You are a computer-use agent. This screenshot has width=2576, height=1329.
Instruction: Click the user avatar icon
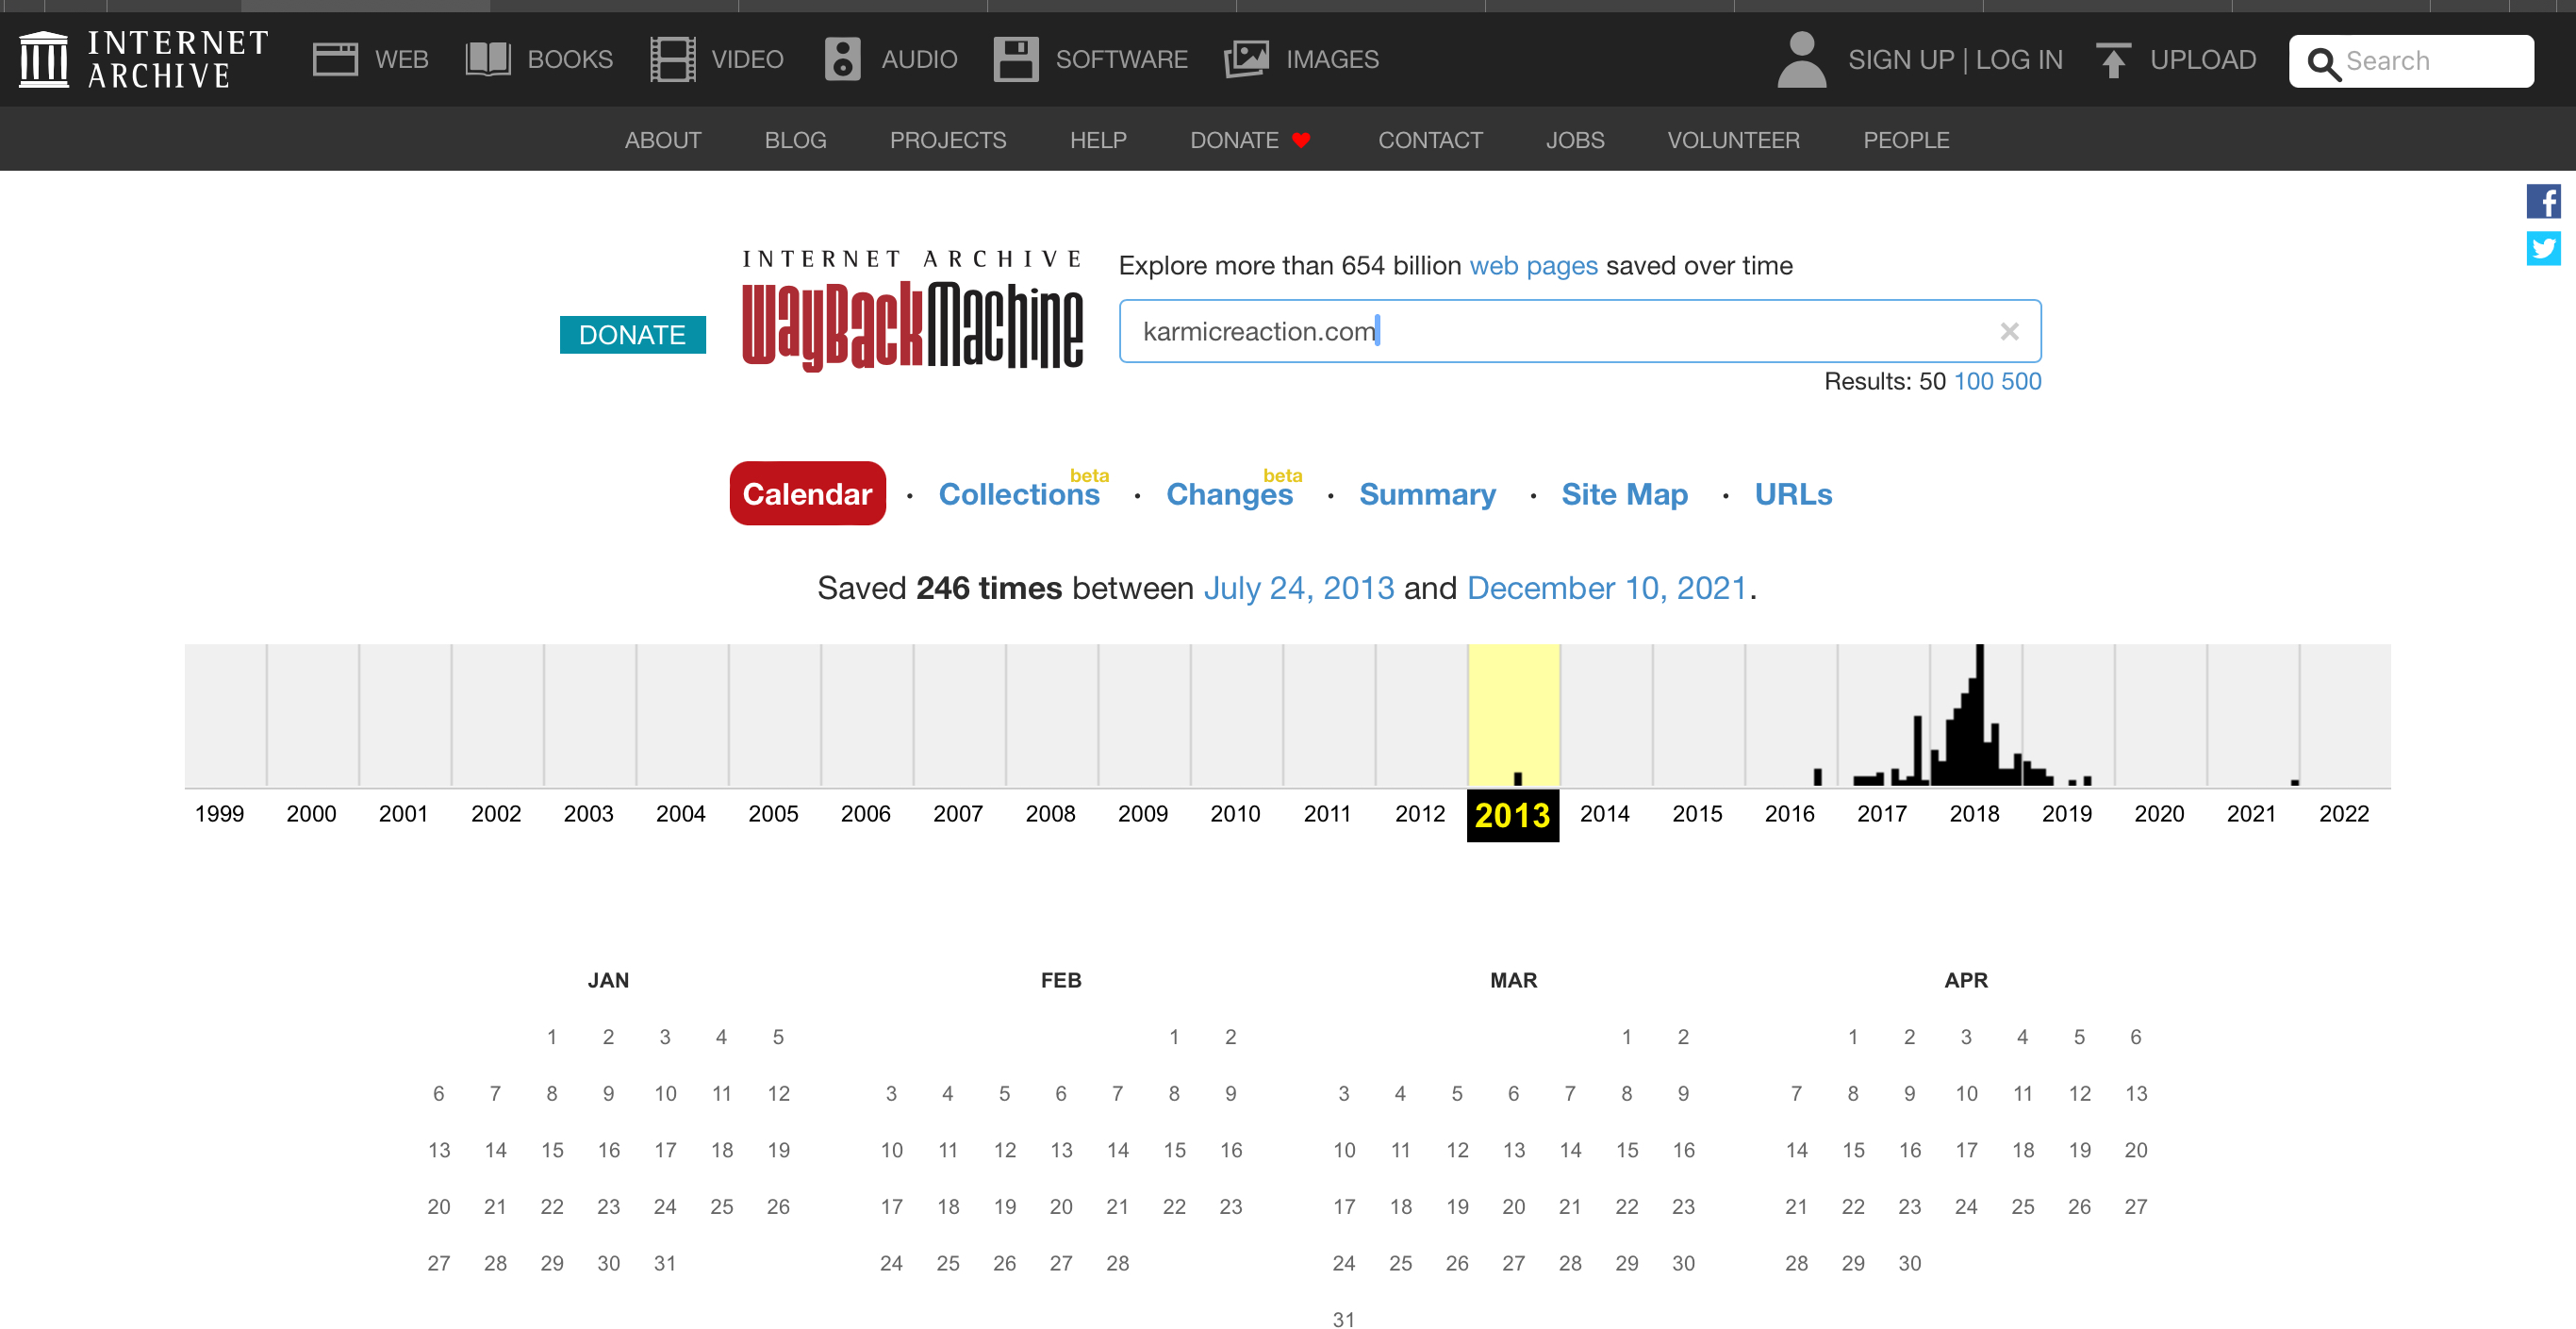coord(1802,59)
